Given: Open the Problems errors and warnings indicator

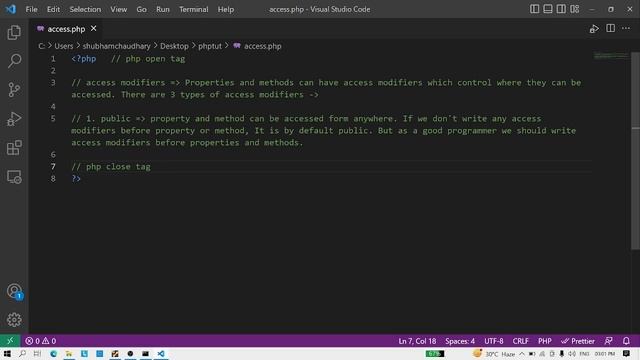Looking at the screenshot, I should pos(40,340).
